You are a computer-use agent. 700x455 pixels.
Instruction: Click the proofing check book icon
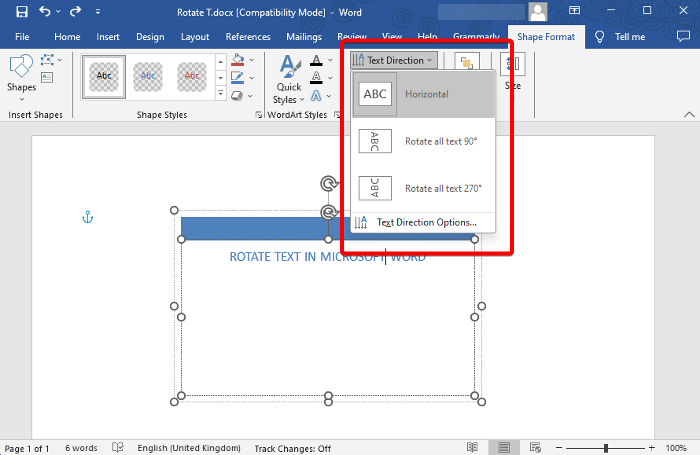click(x=117, y=447)
